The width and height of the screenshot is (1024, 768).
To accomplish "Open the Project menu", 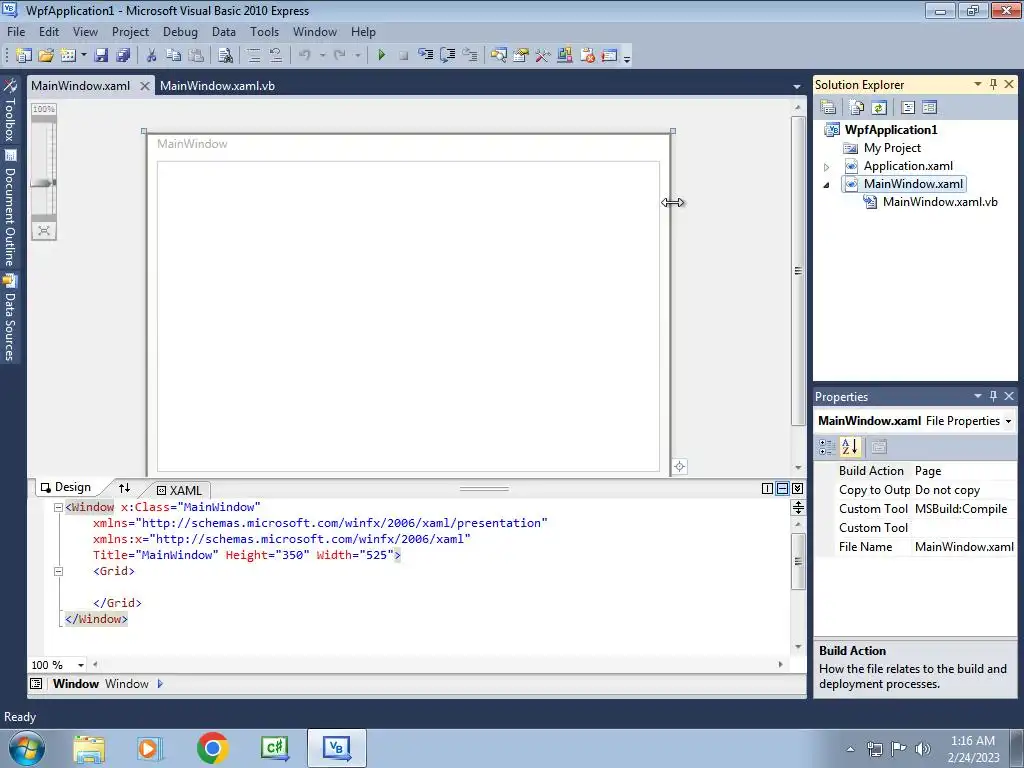I will [x=130, y=31].
